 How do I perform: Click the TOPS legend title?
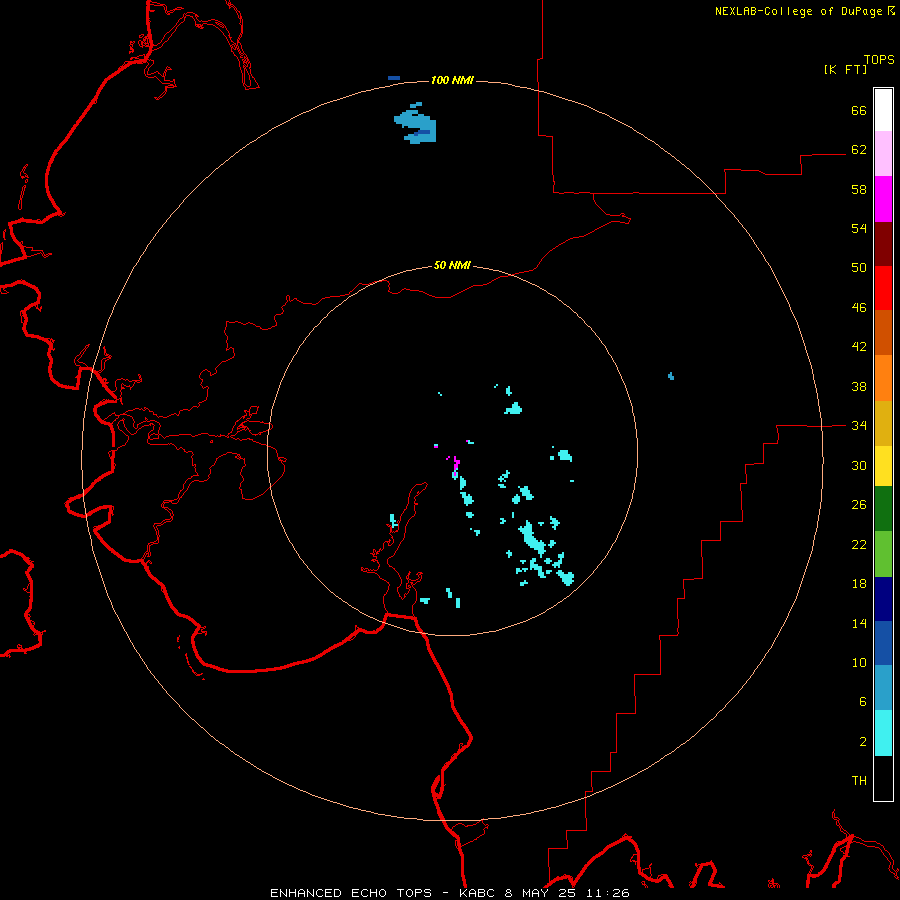coord(879,59)
